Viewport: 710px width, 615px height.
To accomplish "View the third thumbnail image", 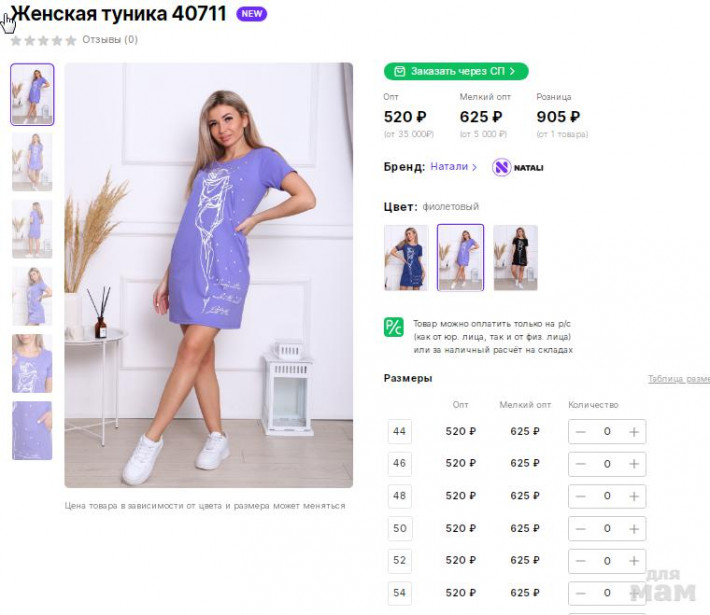I will click(32, 229).
